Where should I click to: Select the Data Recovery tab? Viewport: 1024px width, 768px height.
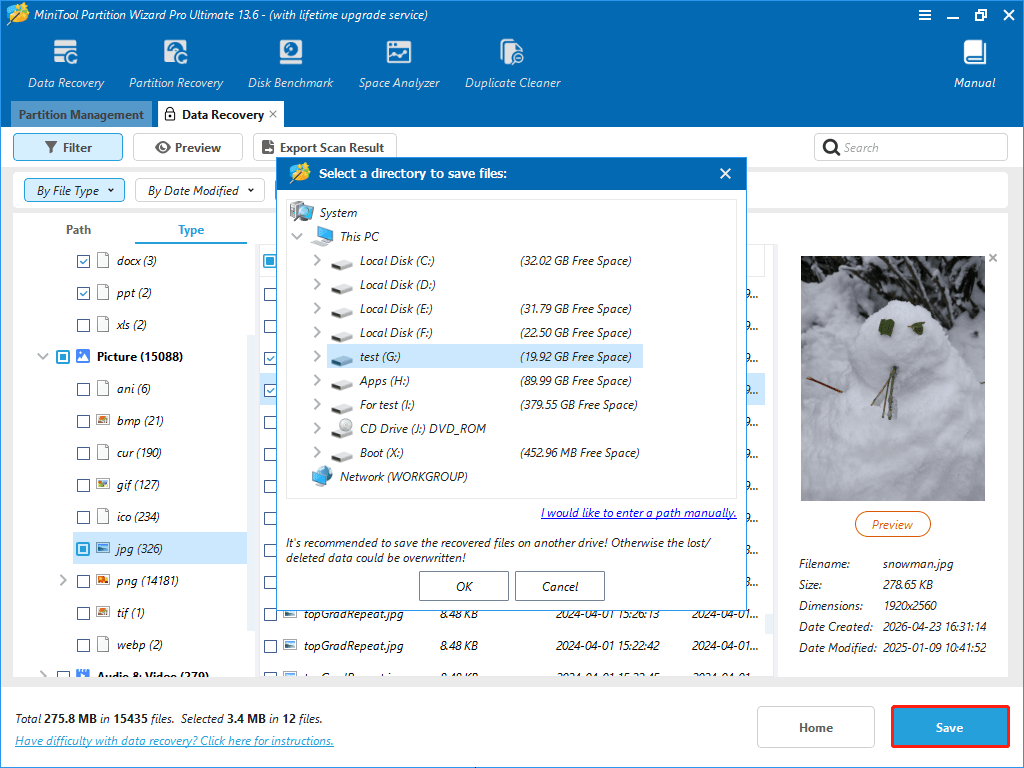point(221,114)
